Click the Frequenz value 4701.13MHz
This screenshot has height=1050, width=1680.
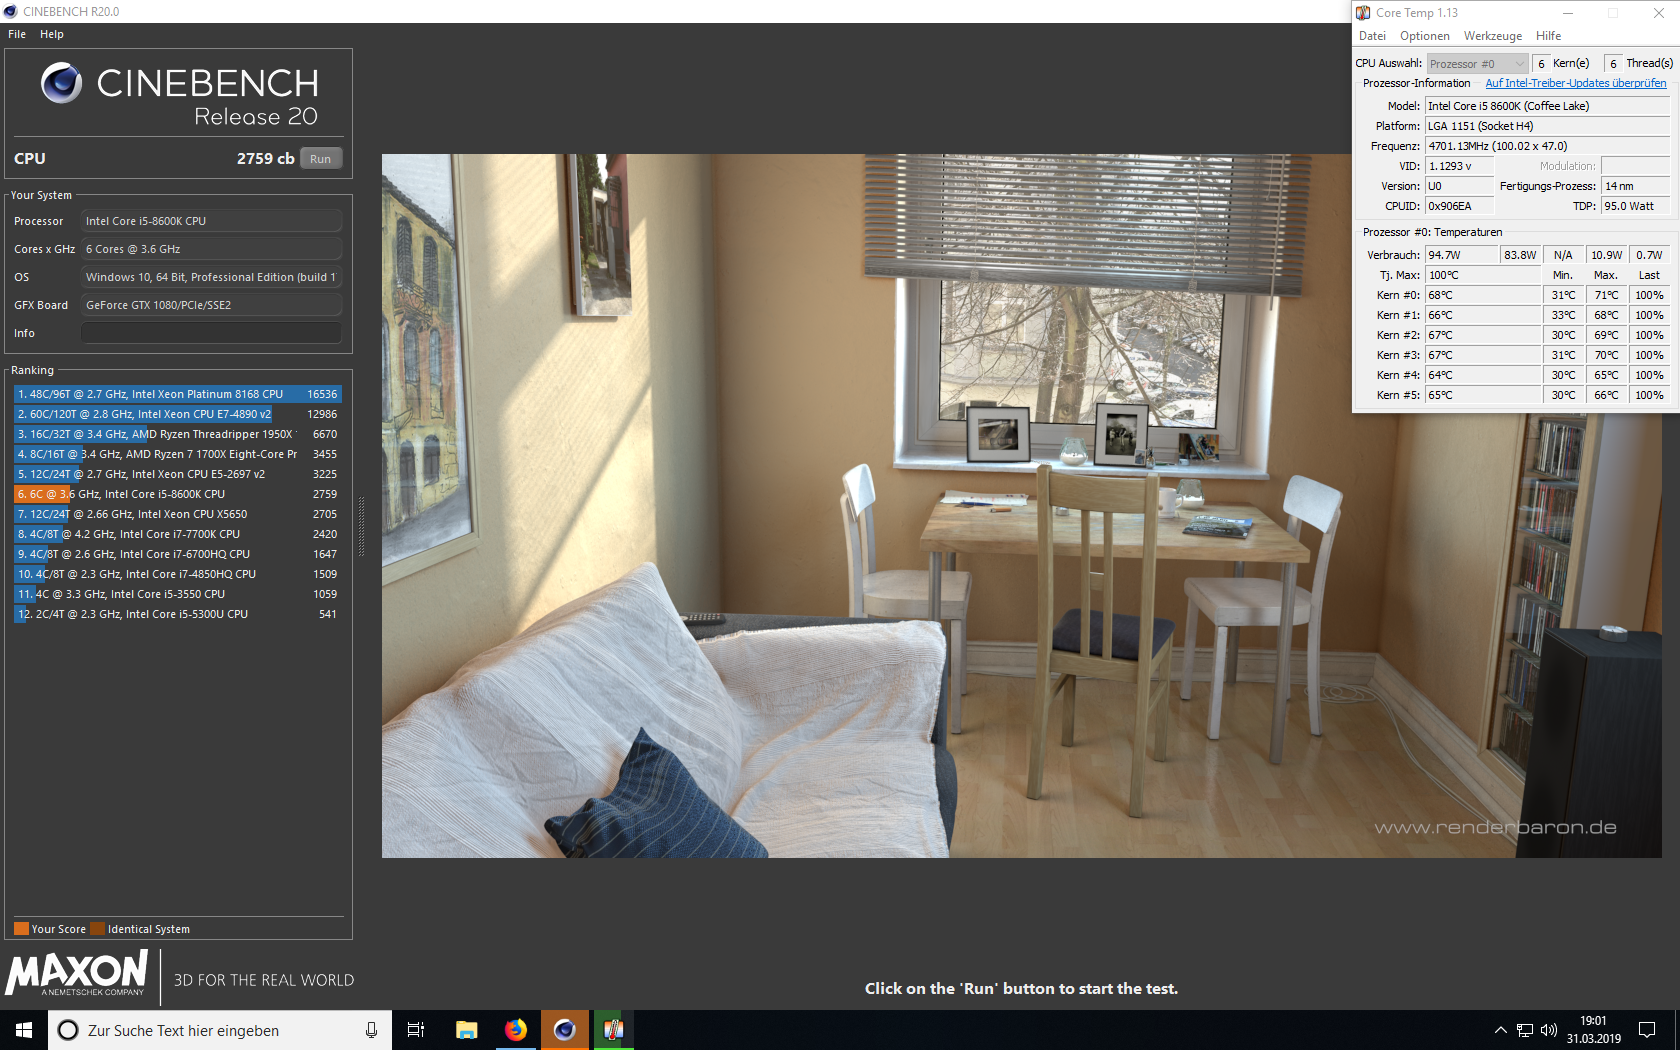(x=1547, y=146)
